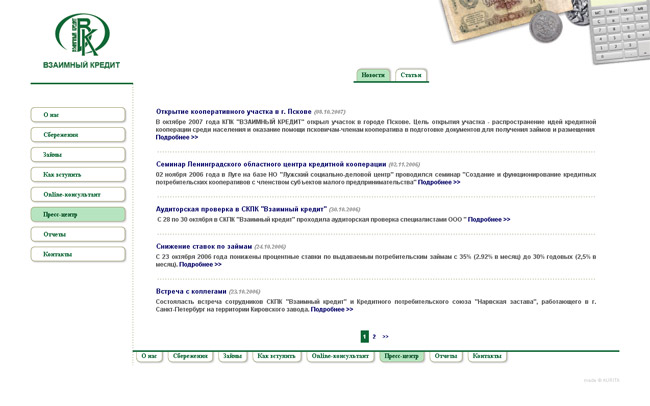Go to Сбережения in the sidebar
Image resolution: width=650 pixels, height=406 pixels.
coord(78,135)
